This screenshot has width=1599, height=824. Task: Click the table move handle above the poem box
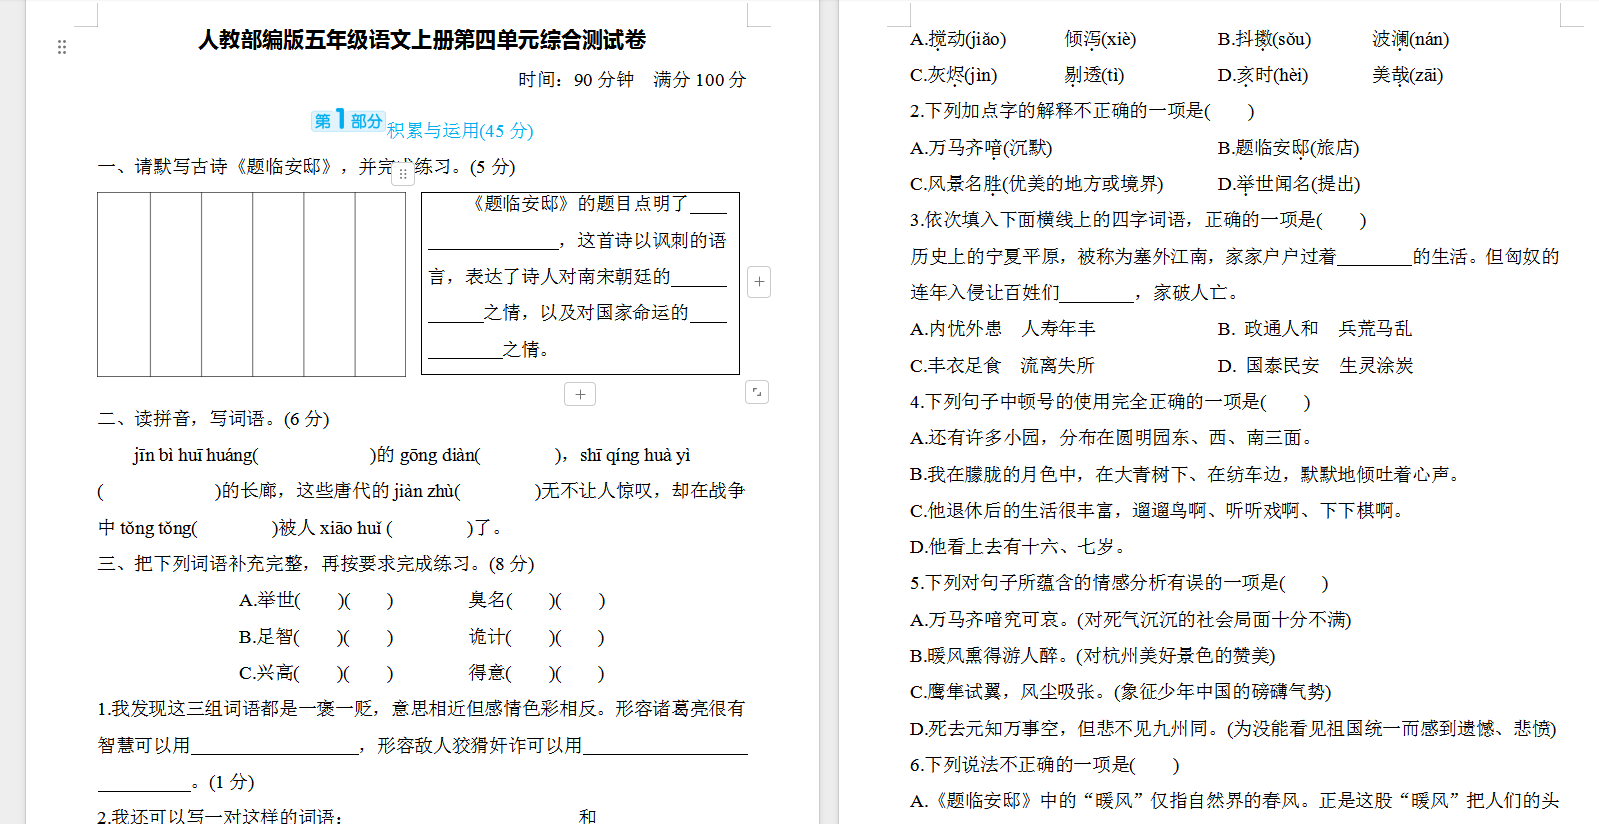[402, 173]
